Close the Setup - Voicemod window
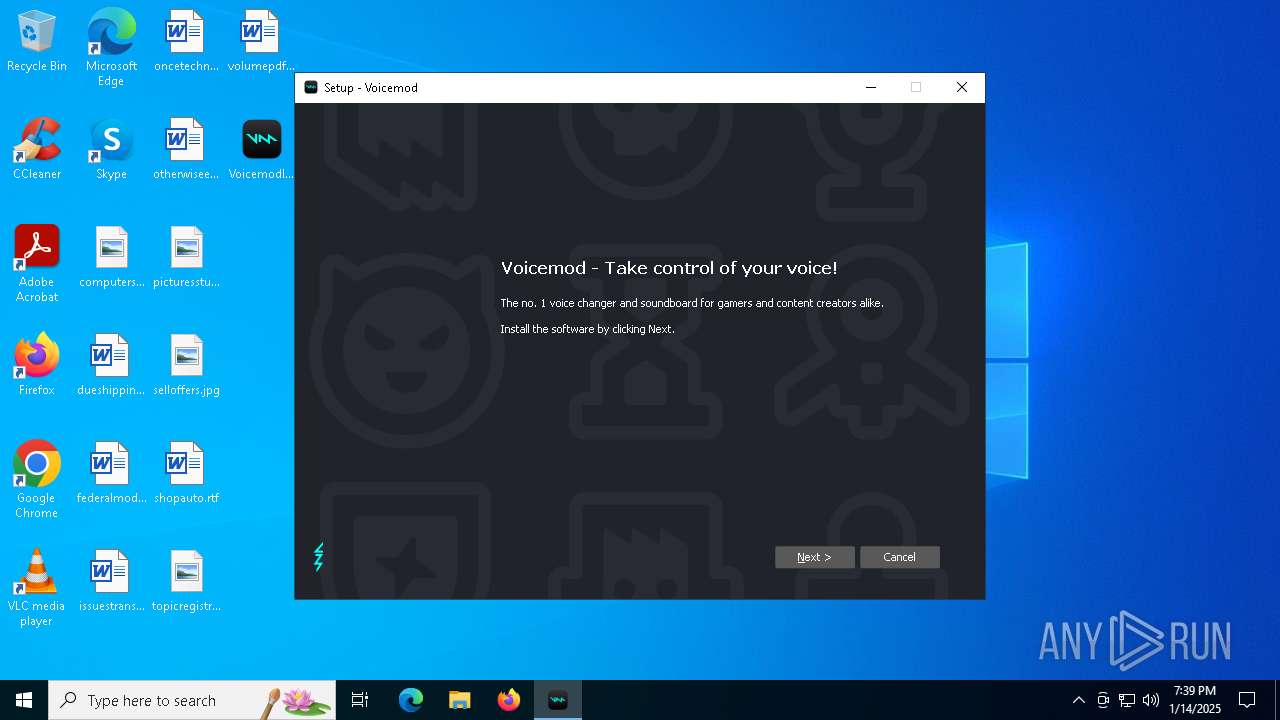The height and width of the screenshot is (720, 1280). click(x=962, y=88)
